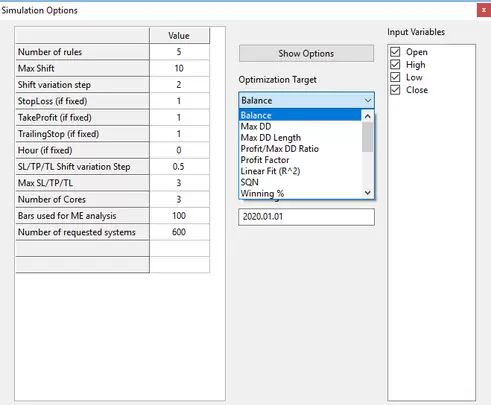Click the 2020.01.01 date field

tap(306, 217)
